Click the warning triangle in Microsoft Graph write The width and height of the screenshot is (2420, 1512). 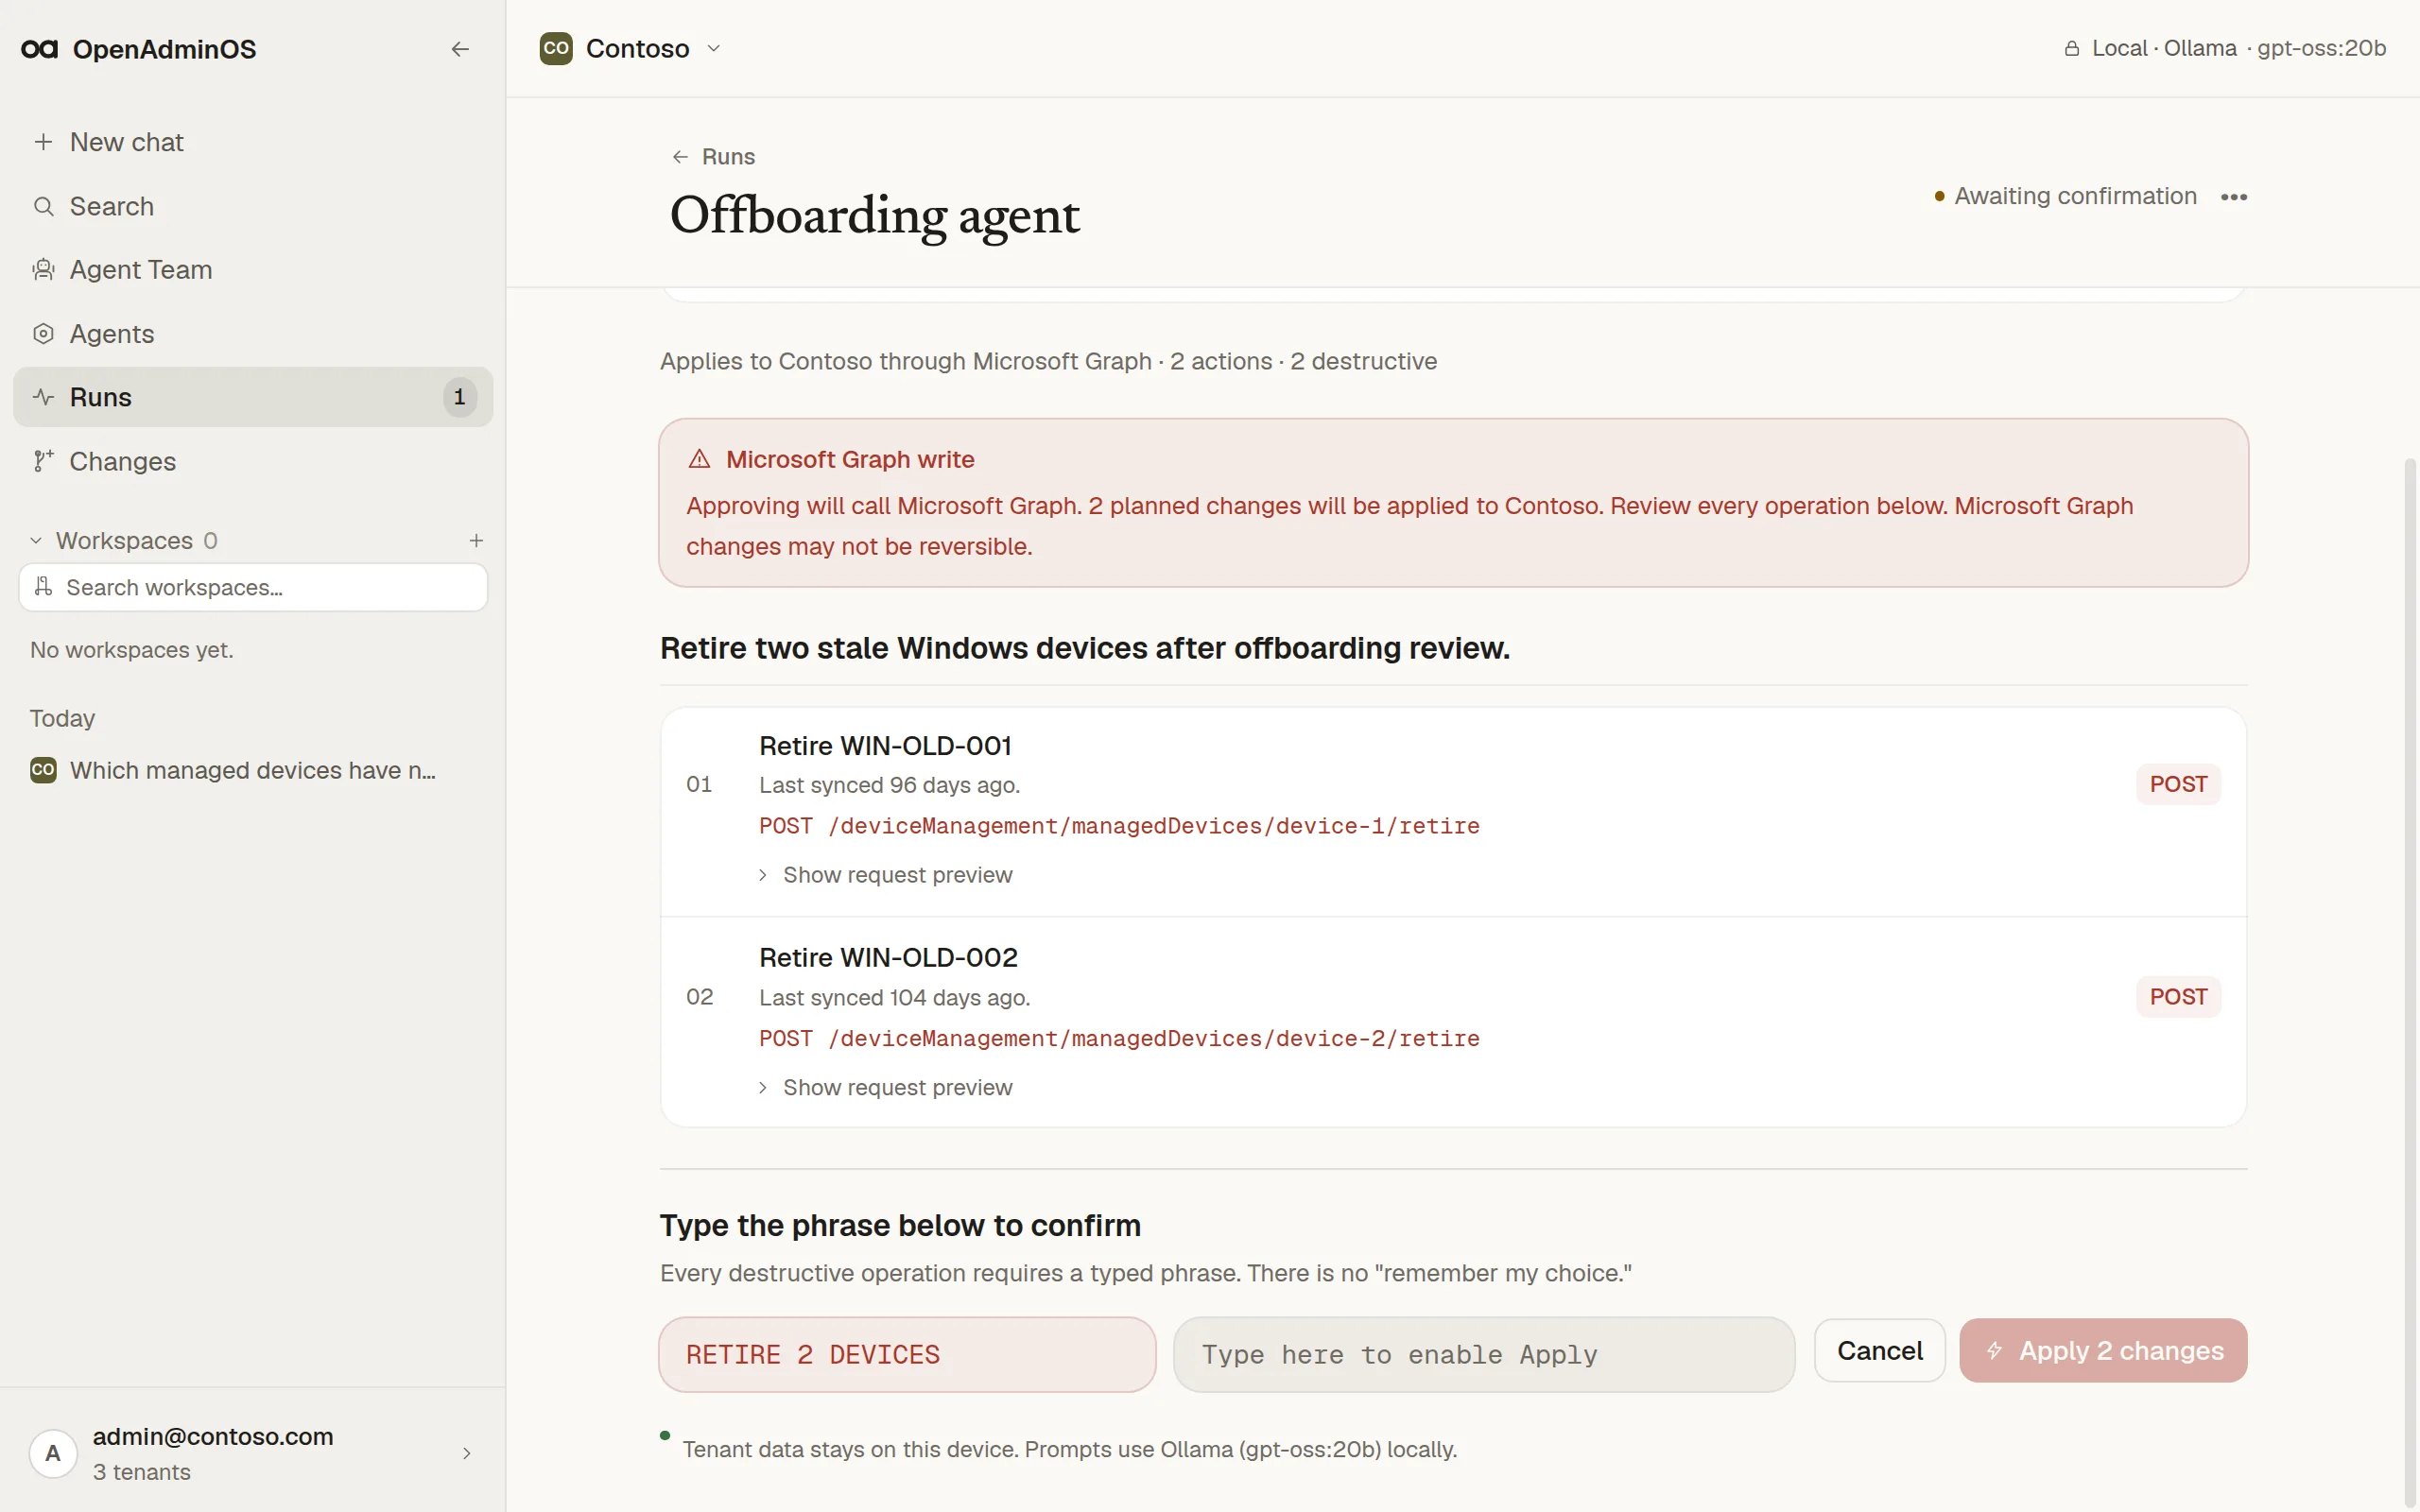(699, 459)
